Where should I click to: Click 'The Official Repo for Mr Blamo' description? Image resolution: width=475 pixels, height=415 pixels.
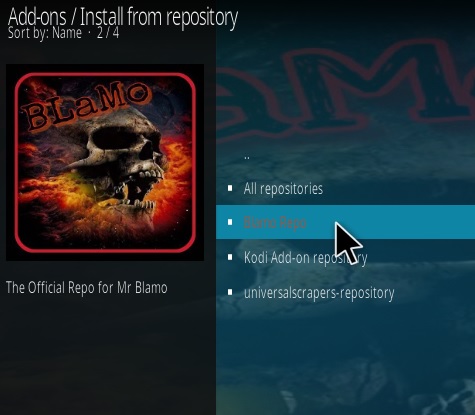click(87, 287)
